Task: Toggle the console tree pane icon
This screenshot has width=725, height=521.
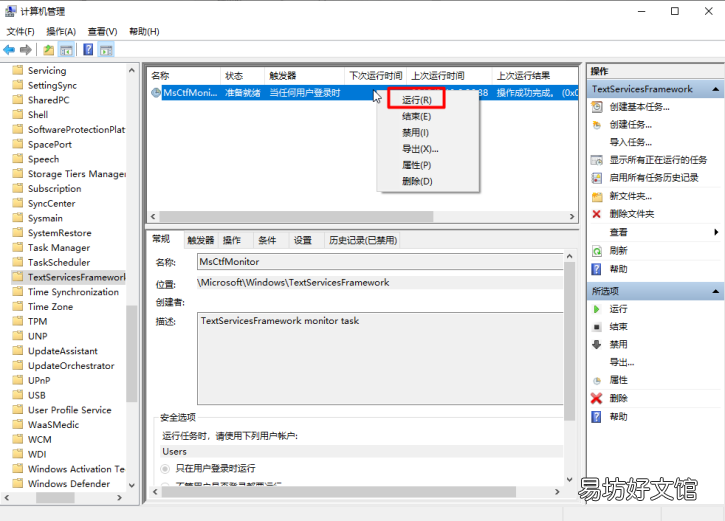Action: click(66, 50)
